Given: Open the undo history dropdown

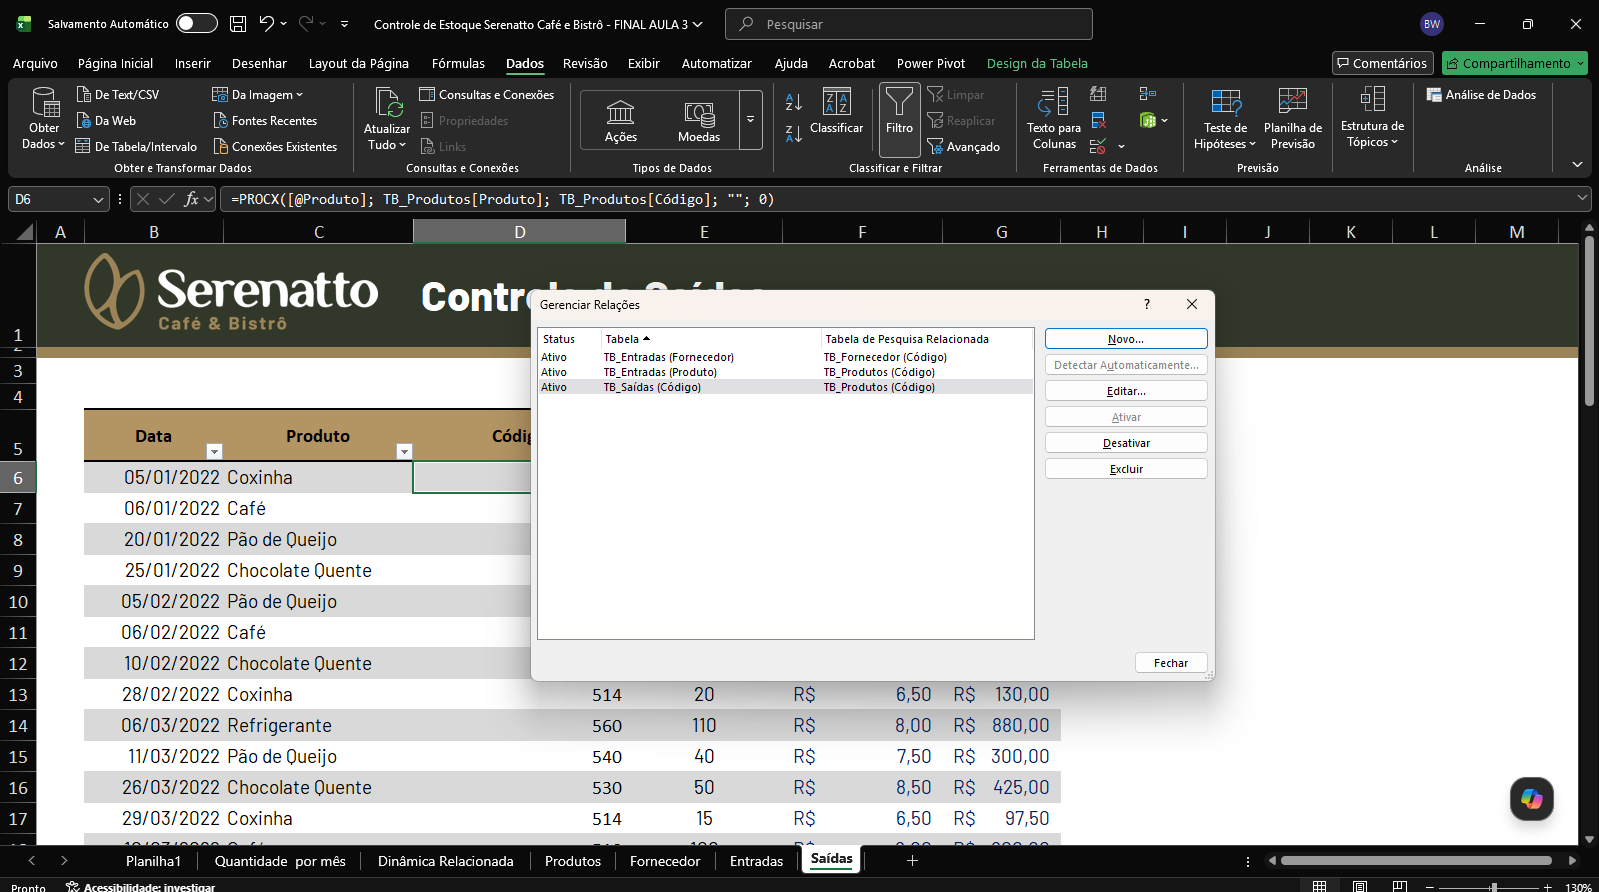Looking at the screenshot, I should 284,24.
